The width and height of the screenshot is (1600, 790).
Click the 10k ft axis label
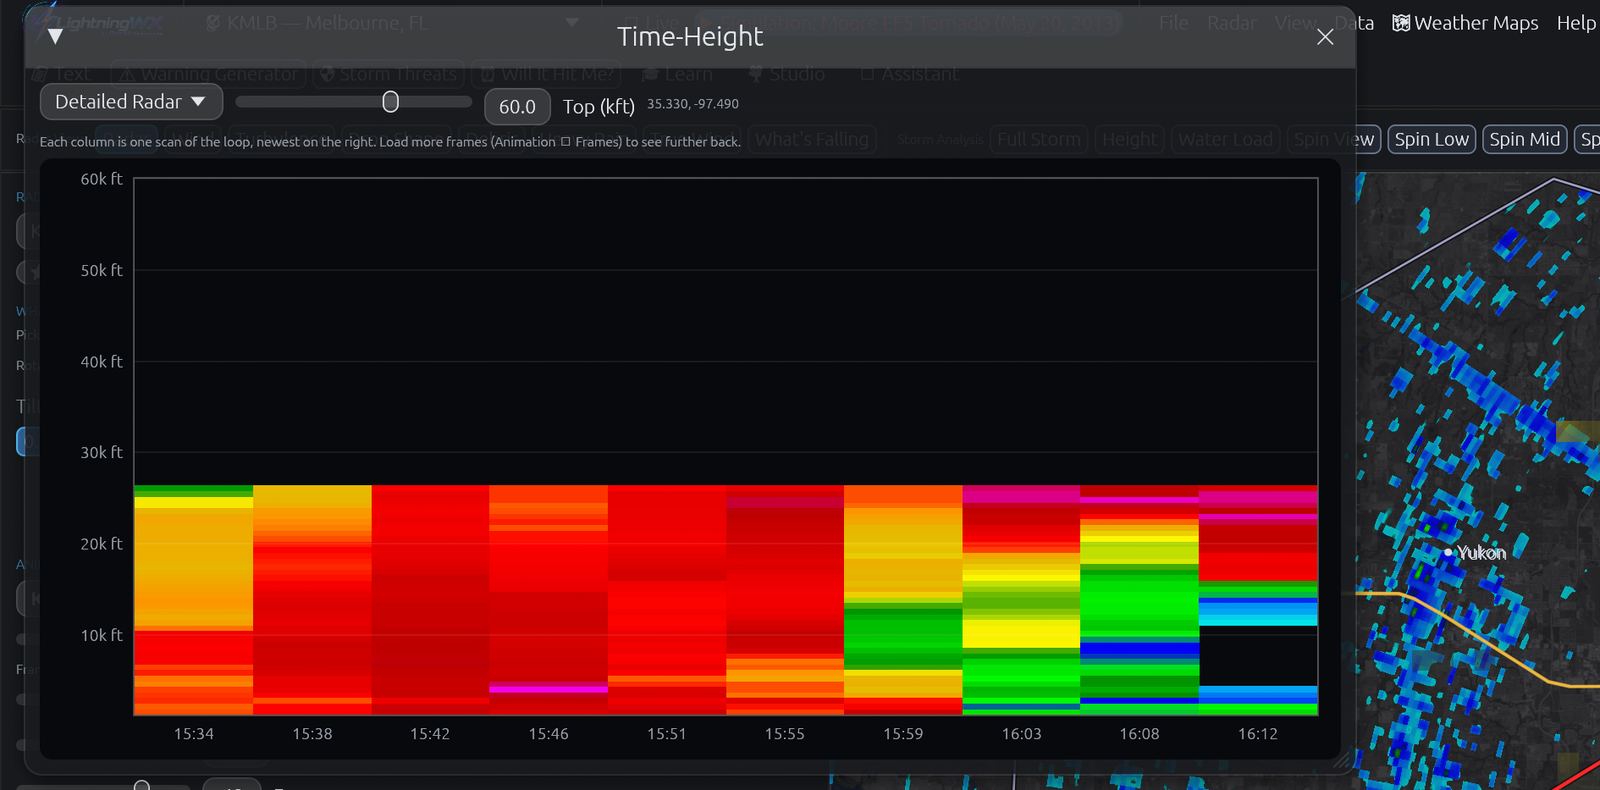pyautogui.click(x=101, y=635)
